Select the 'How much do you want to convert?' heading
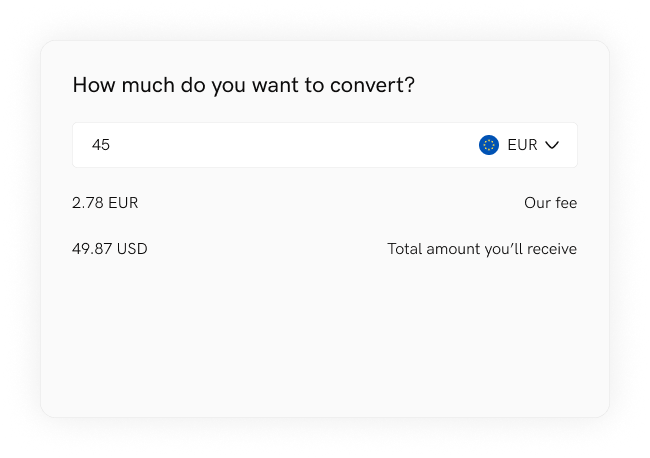The image size is (650, 458). point(243,85)
